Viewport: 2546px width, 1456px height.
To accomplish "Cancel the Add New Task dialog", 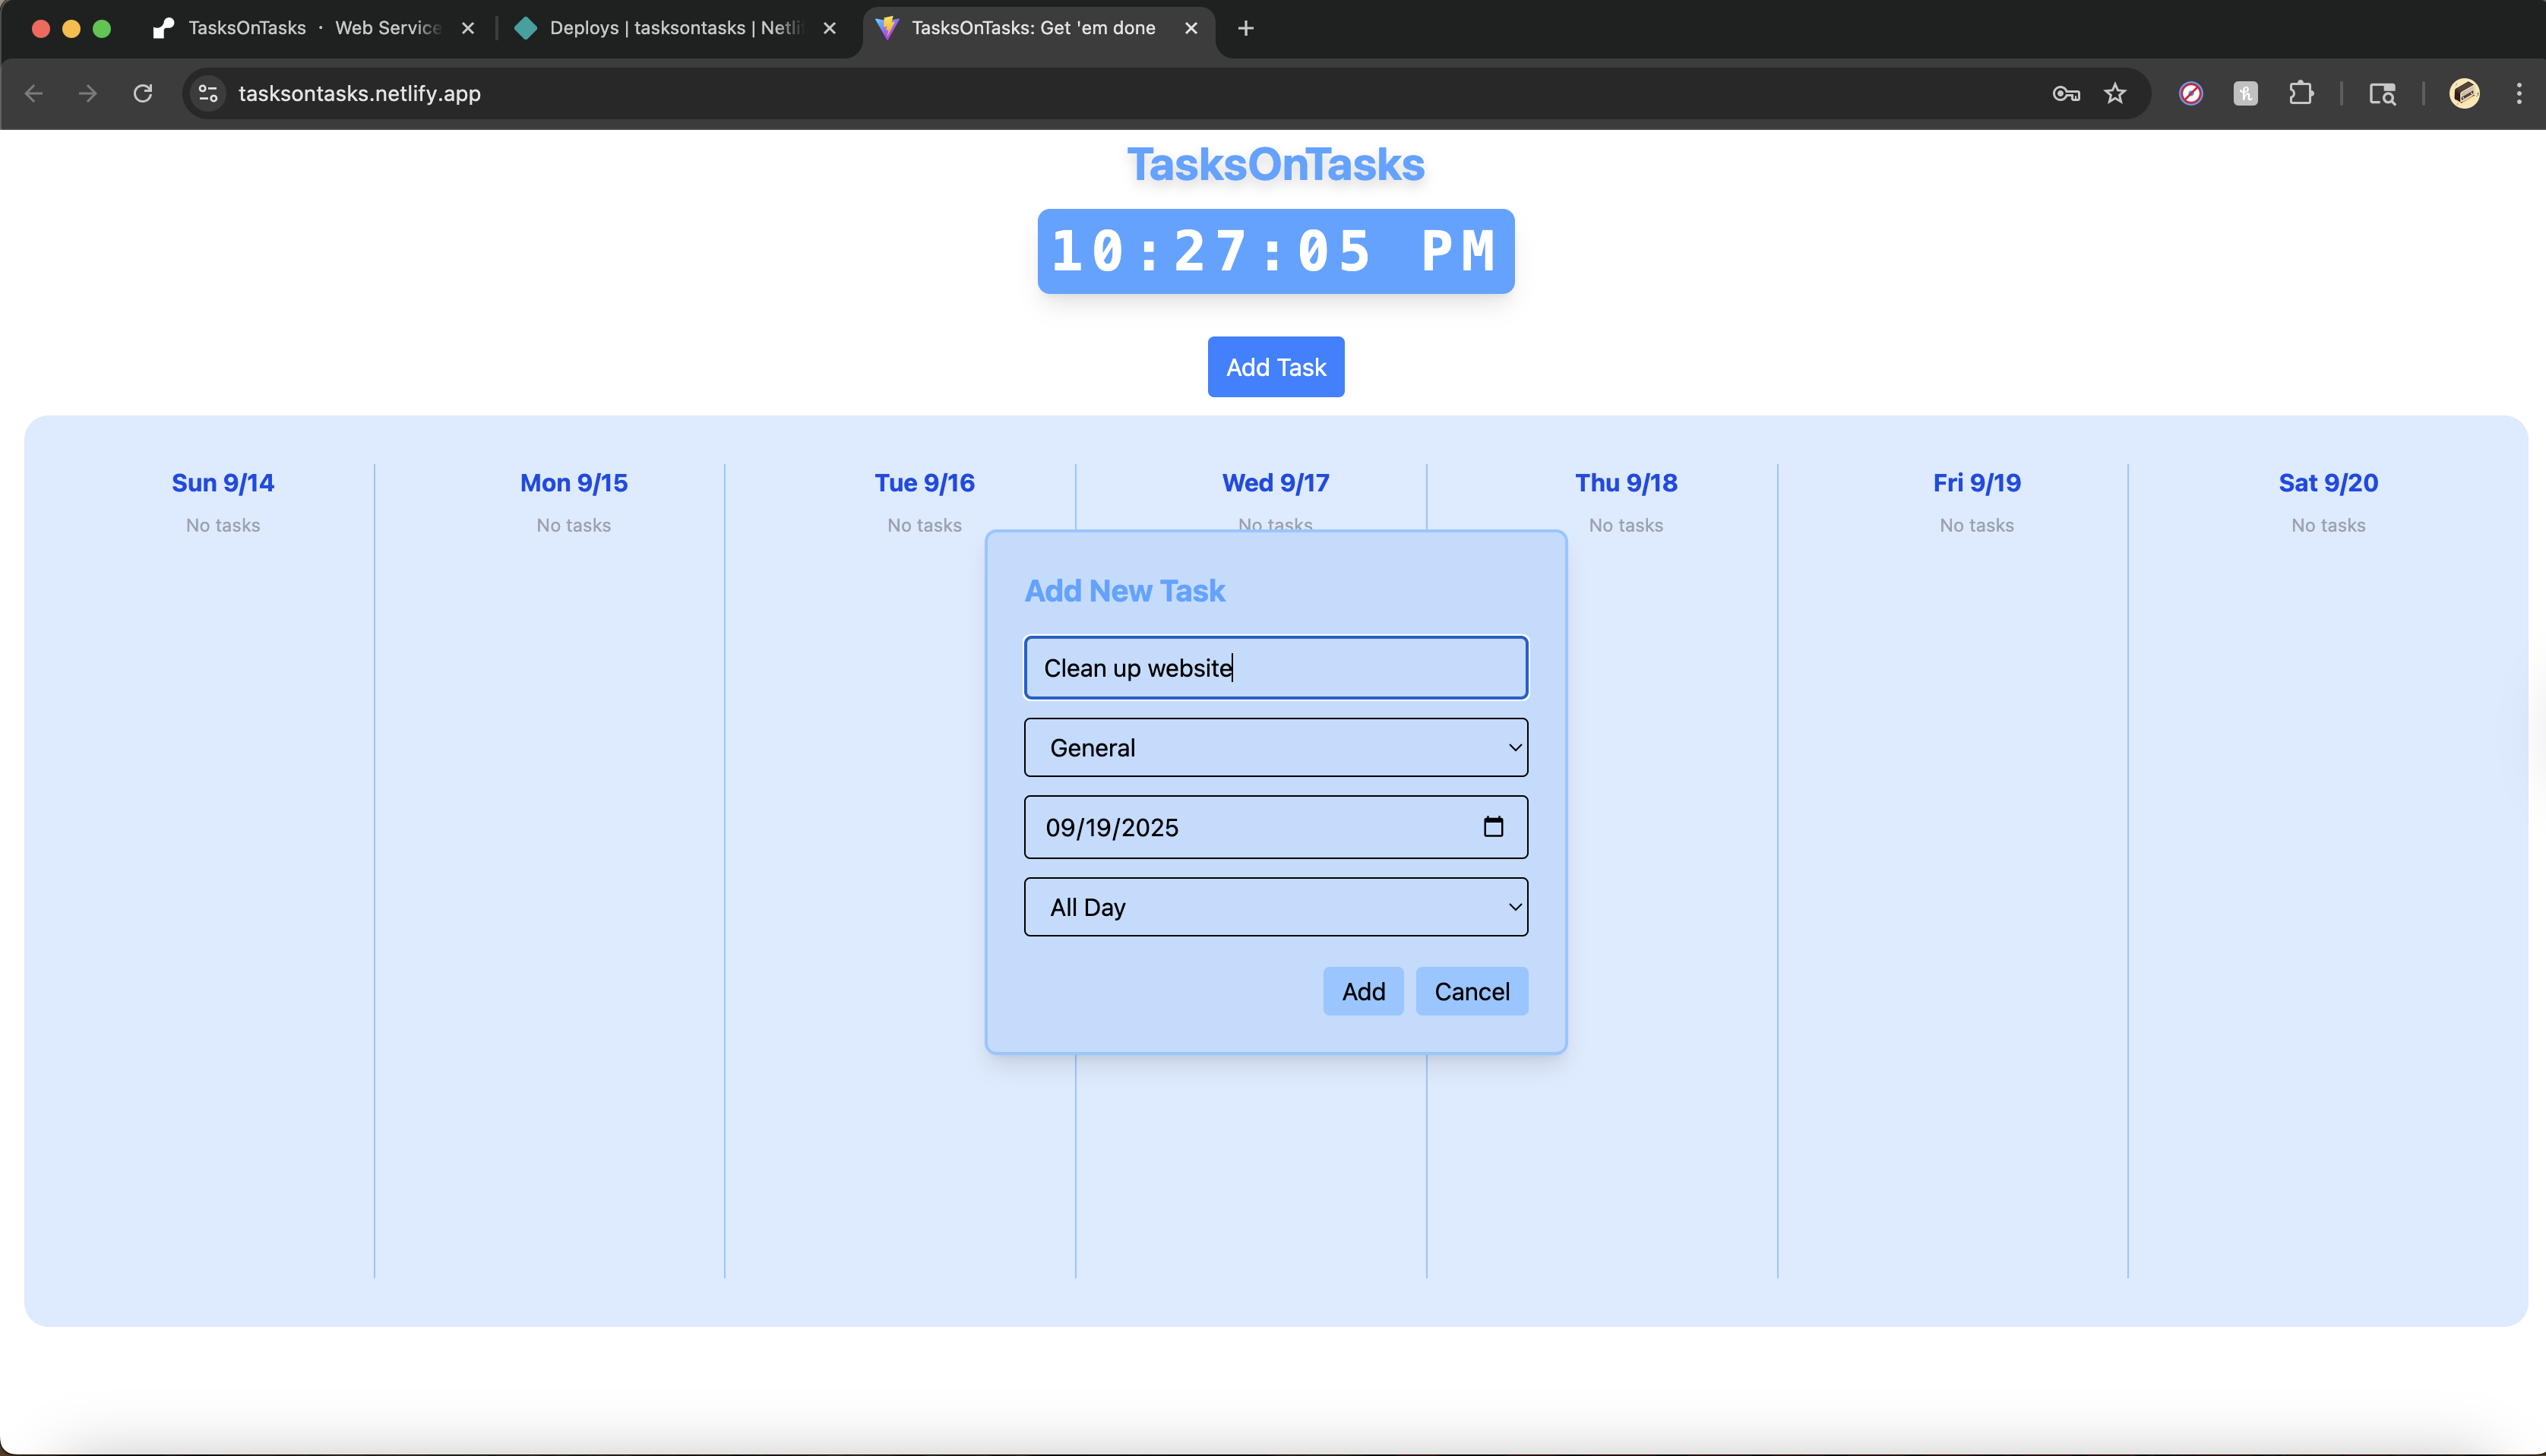I will pos(1471,991).
